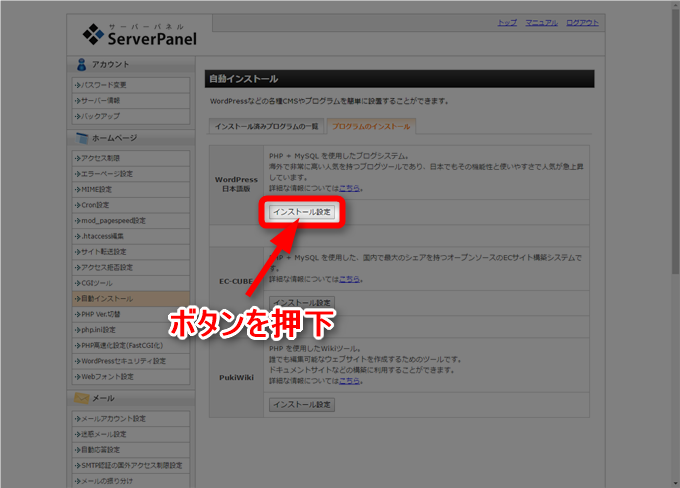Open PHP Ver.切替 menu item
The image size is (680, 488).
coord(131,314)
